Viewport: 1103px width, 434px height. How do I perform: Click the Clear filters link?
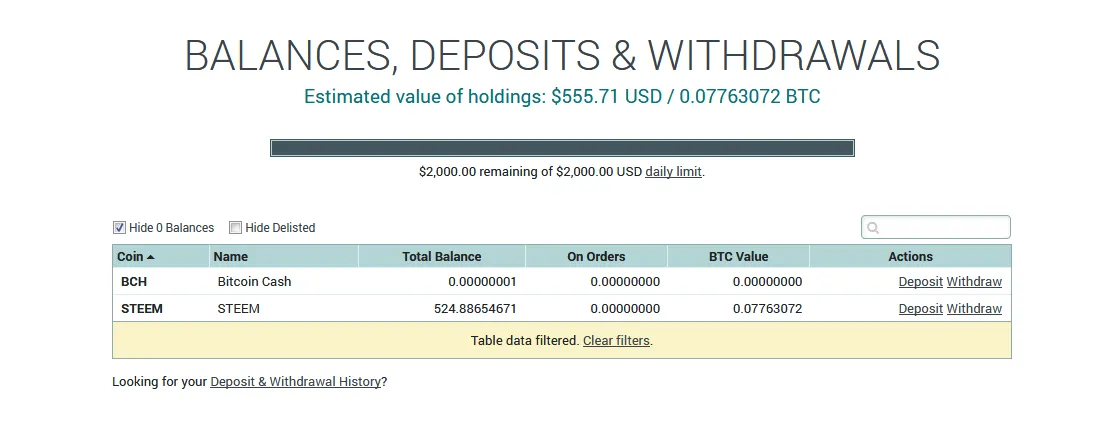[x=616, y=340]
